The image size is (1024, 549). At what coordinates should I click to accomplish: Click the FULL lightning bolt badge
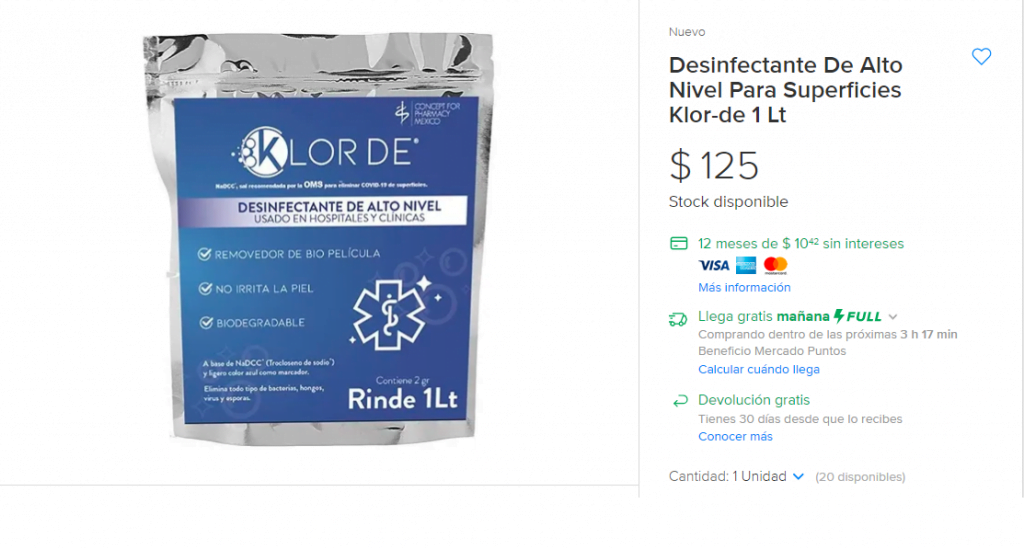coord(857,317)
